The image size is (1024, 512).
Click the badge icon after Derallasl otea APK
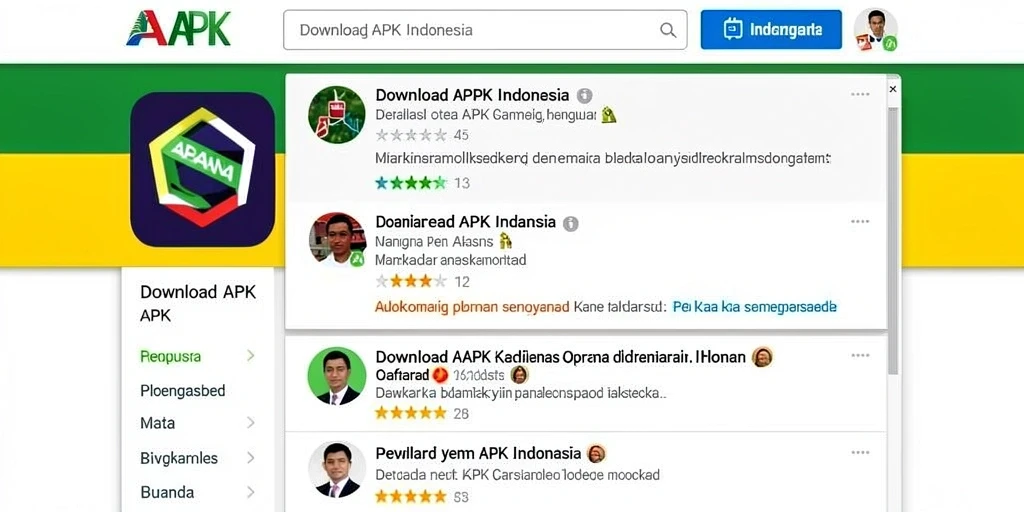coord(609,115)
